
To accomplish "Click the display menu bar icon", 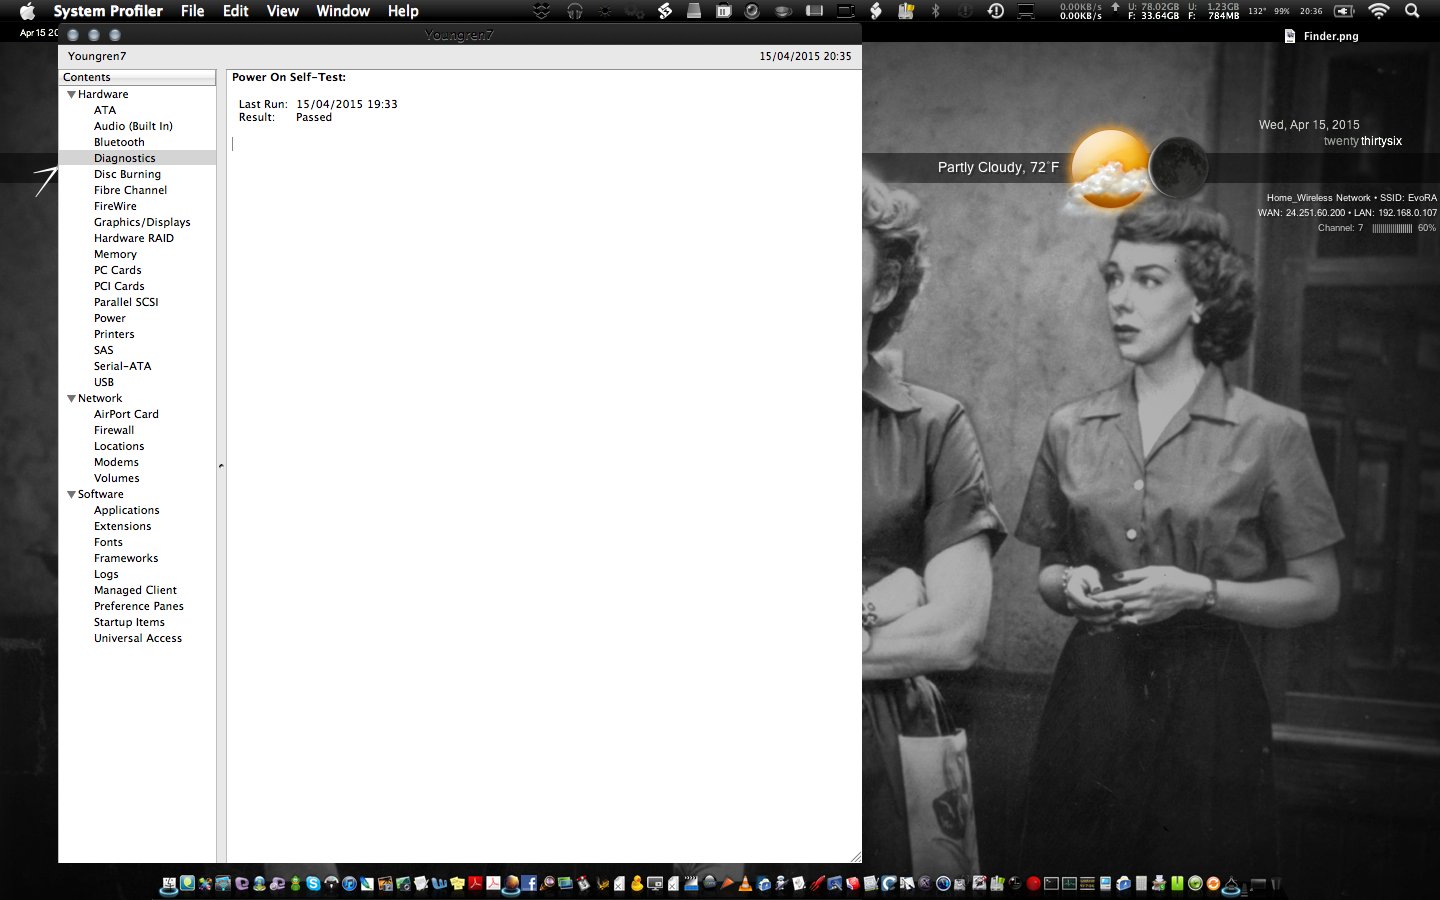I will pyautogui.click(x=1026, y=11).
